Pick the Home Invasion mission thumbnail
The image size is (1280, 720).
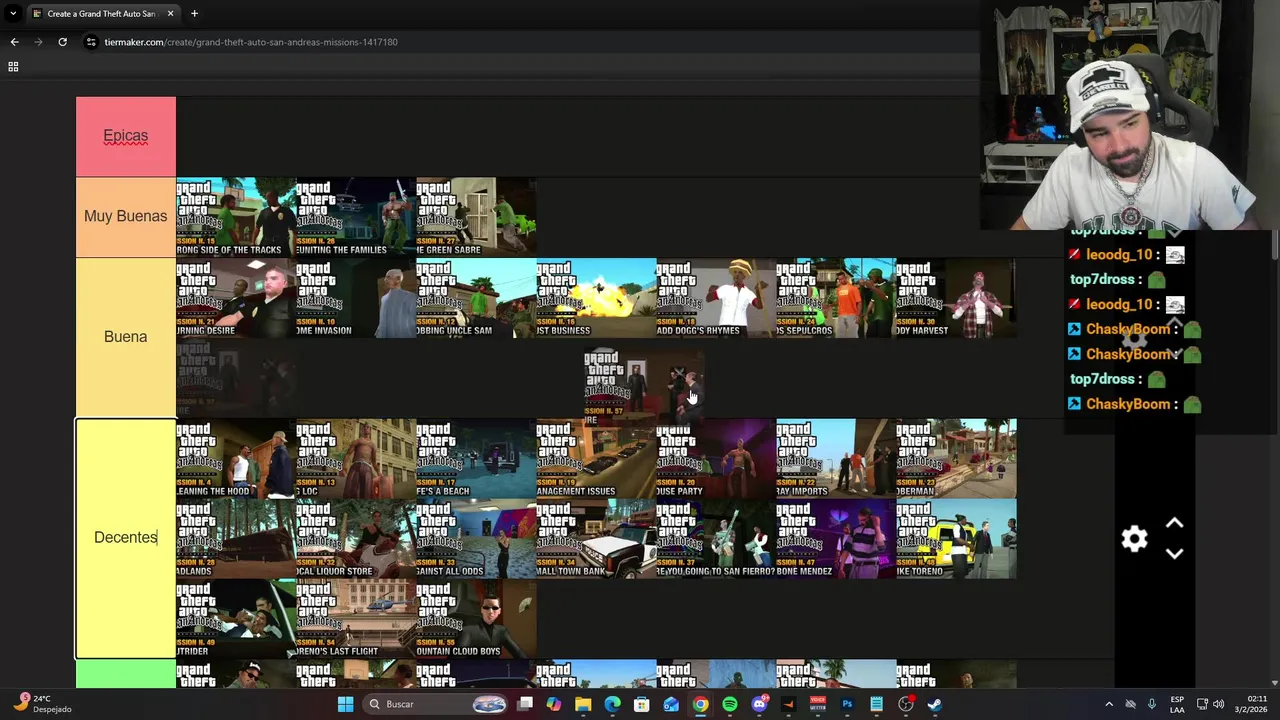coord(356,298)
